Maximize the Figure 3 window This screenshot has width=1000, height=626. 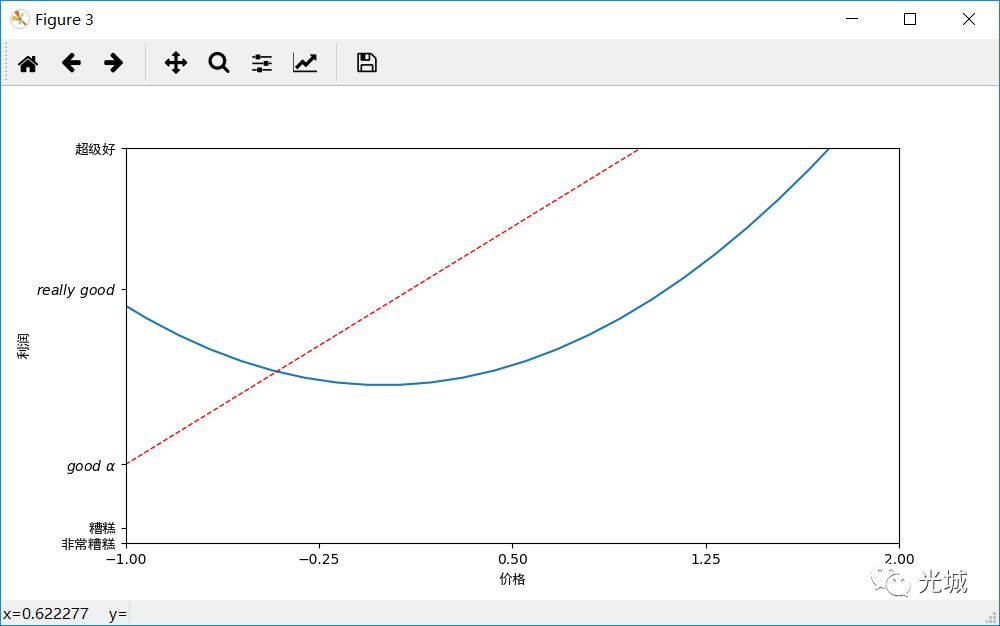pyautogui.click(x=910, y=19)
